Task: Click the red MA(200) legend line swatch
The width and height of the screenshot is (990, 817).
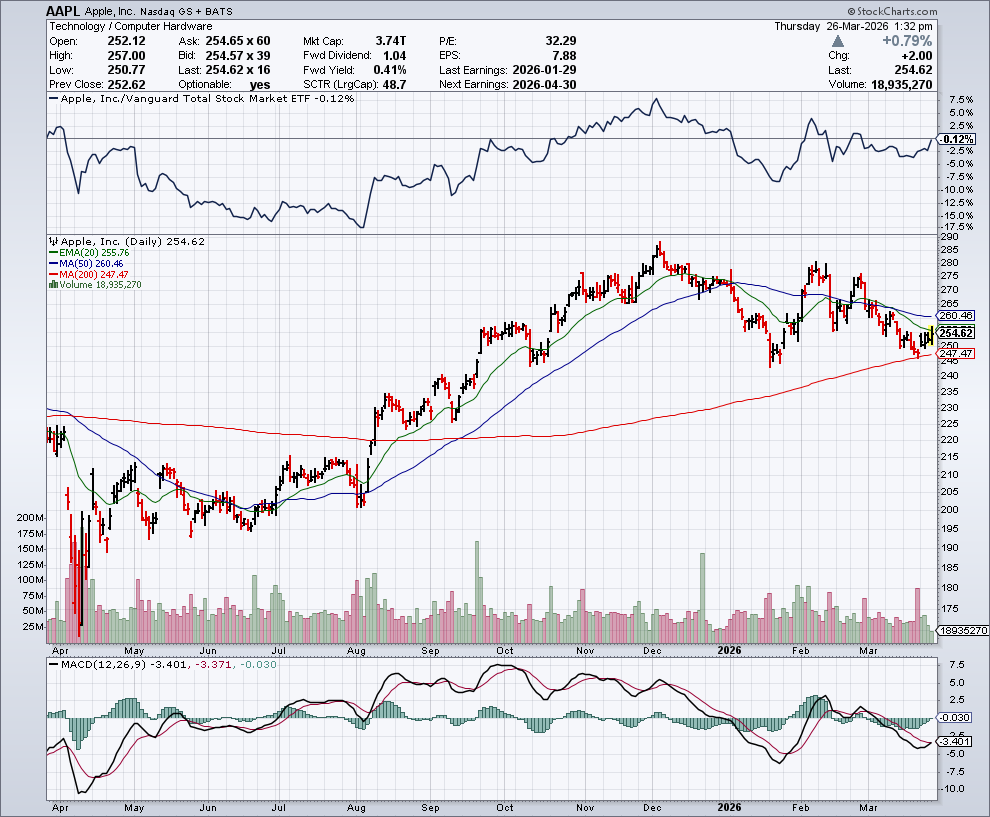Action: click(53, 275)
